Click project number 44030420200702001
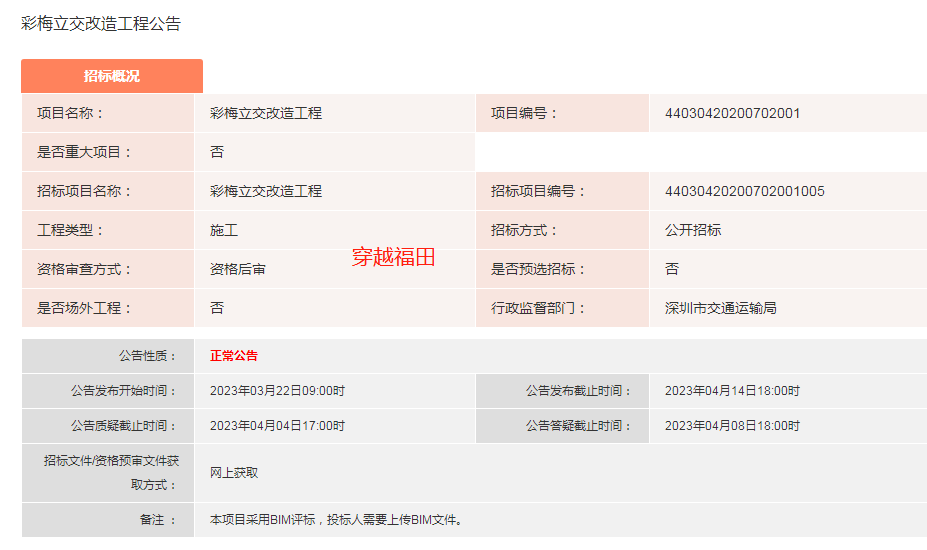Image resolution: width=927 pixels, height=550 pixels. point(732,113)
